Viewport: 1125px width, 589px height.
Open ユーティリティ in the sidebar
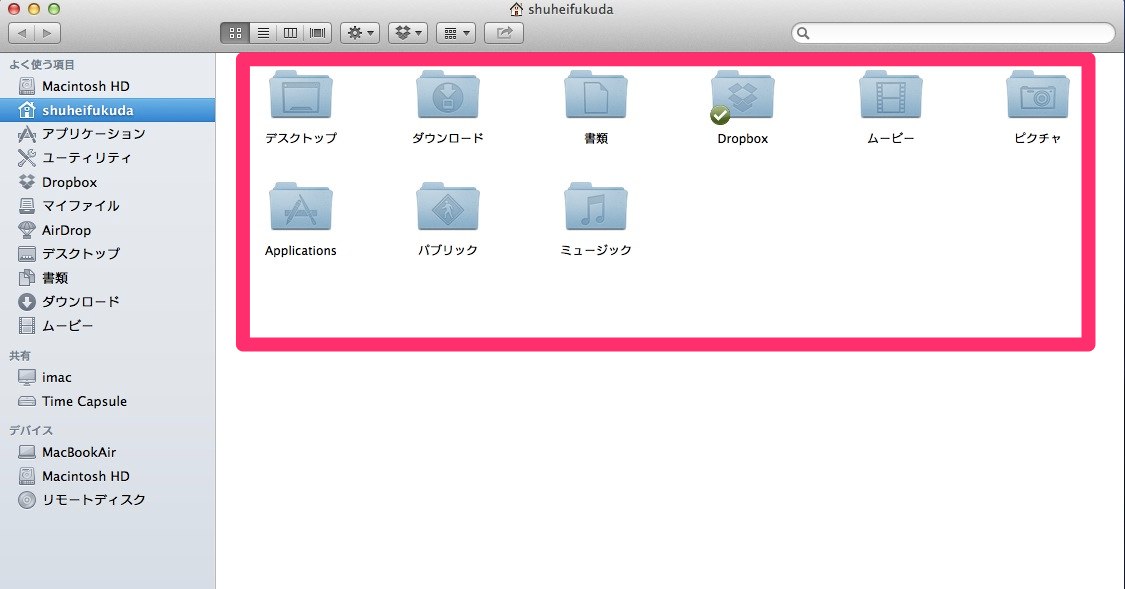click(108, 158)
